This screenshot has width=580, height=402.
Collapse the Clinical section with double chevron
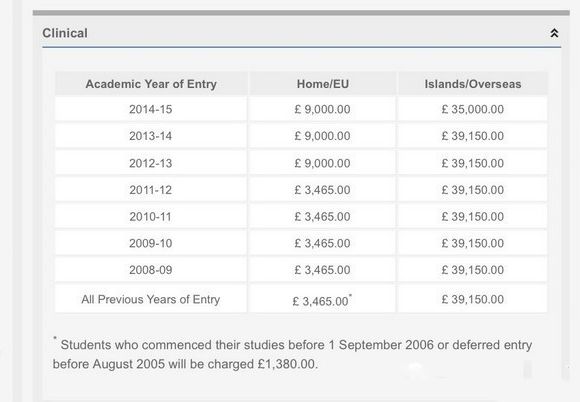tap(554, 33)
